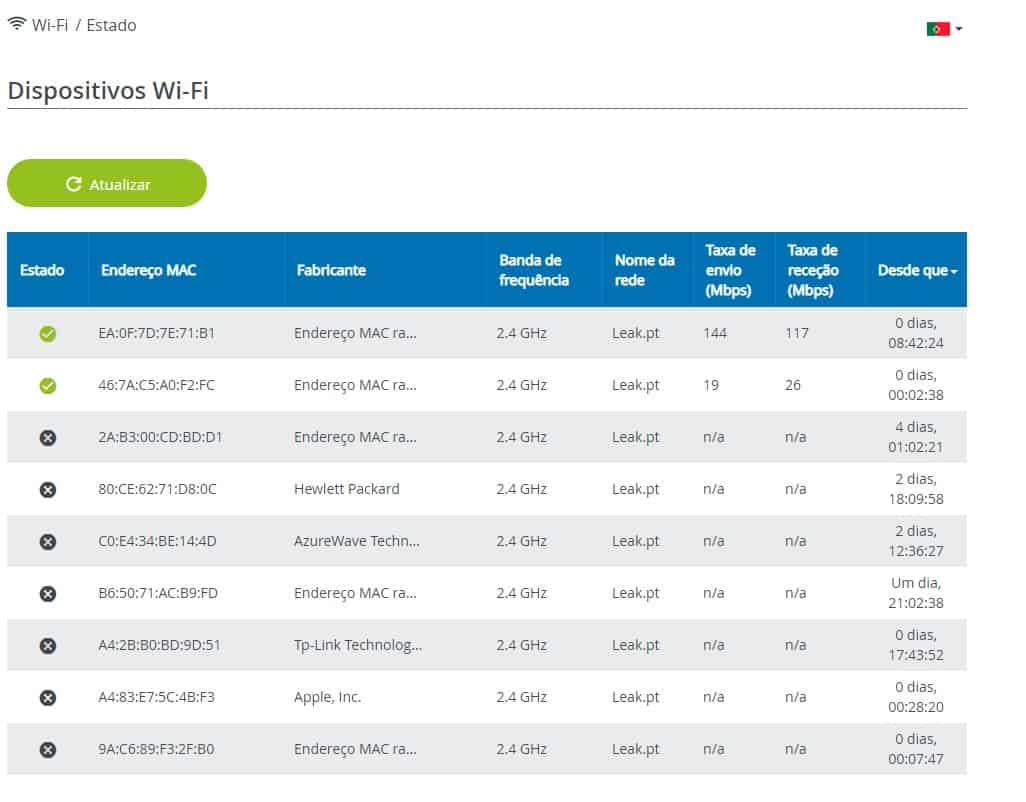Click green connected status icon for 46:7A:C5:A0:F2:FC
The image size is (1026, 802).
[47, 386]
